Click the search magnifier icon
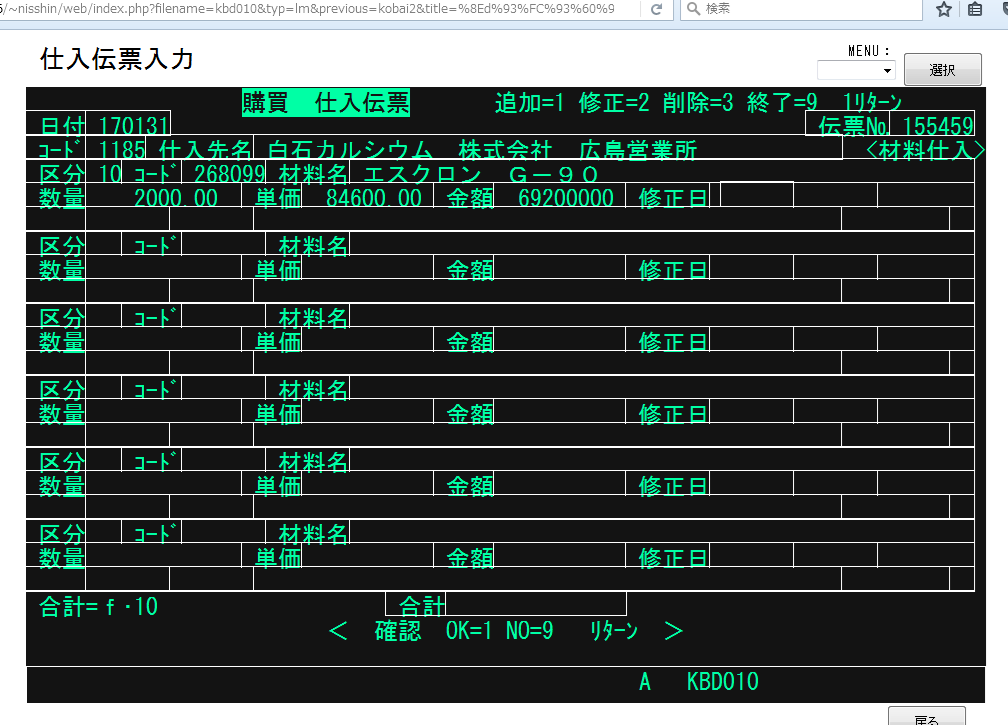 pyautogui.click(x=693, y=9)
